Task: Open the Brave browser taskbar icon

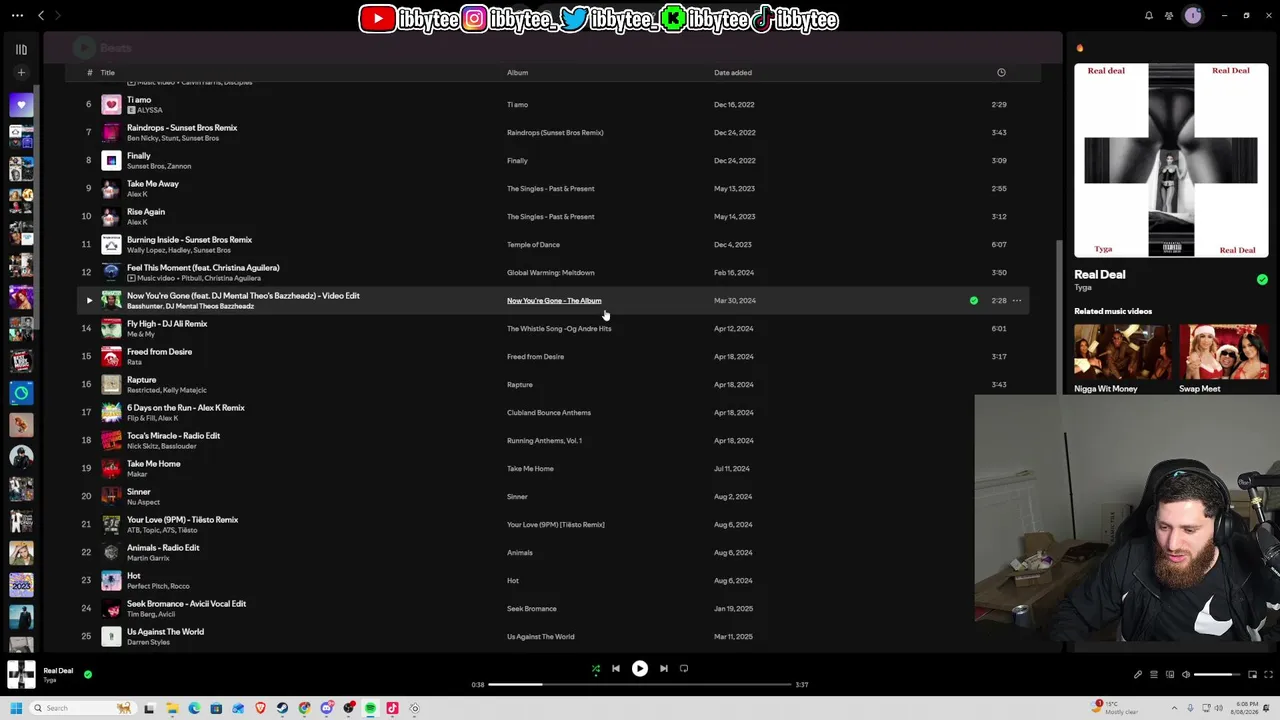Action: (260, 708)
